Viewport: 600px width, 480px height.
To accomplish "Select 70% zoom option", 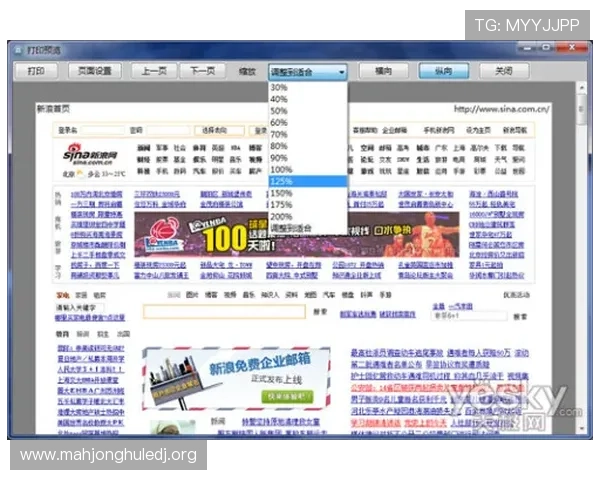I will click(x=308, y=134).
